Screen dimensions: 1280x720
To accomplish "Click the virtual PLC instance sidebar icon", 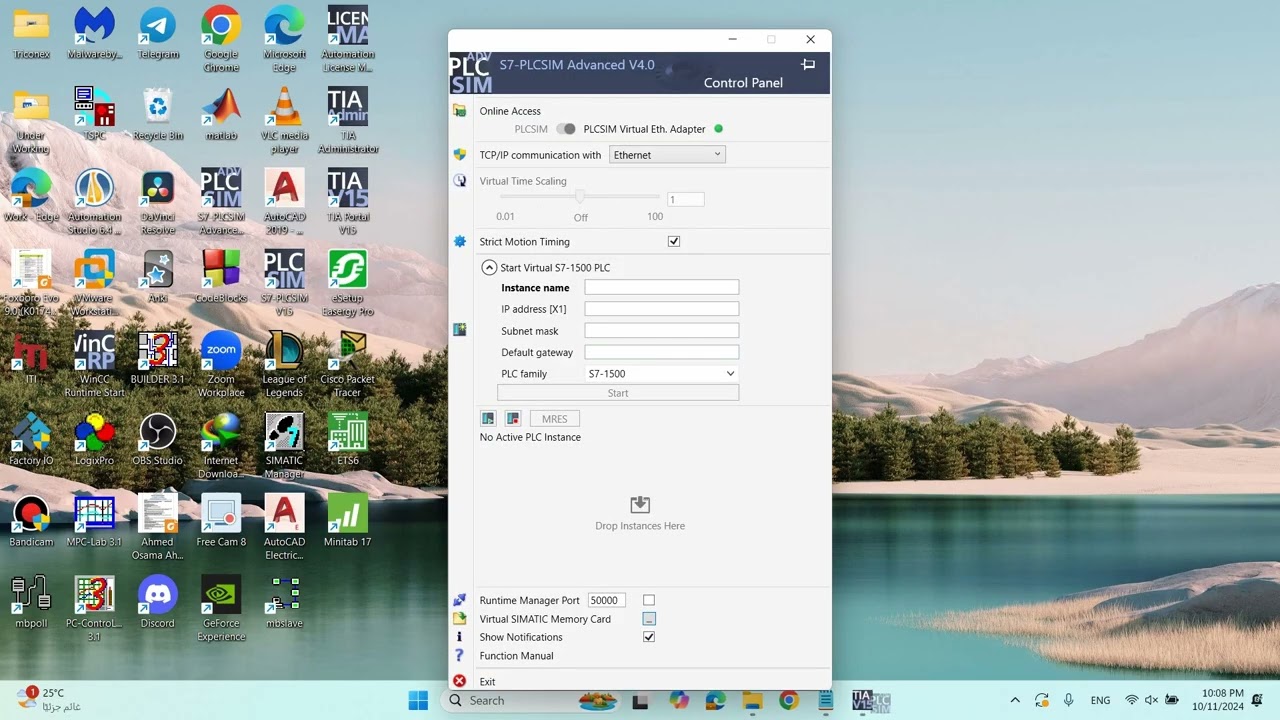I will coord(460,329).
